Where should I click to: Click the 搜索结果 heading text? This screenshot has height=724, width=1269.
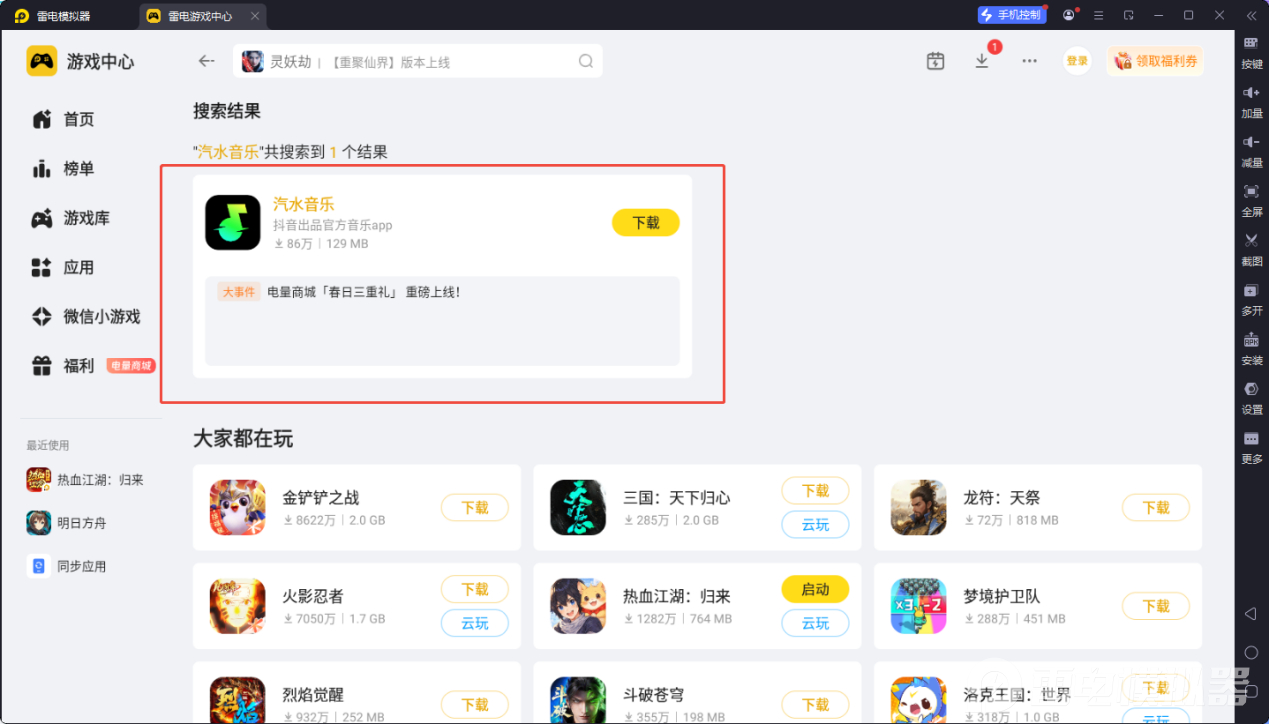[x=227, y=111]
